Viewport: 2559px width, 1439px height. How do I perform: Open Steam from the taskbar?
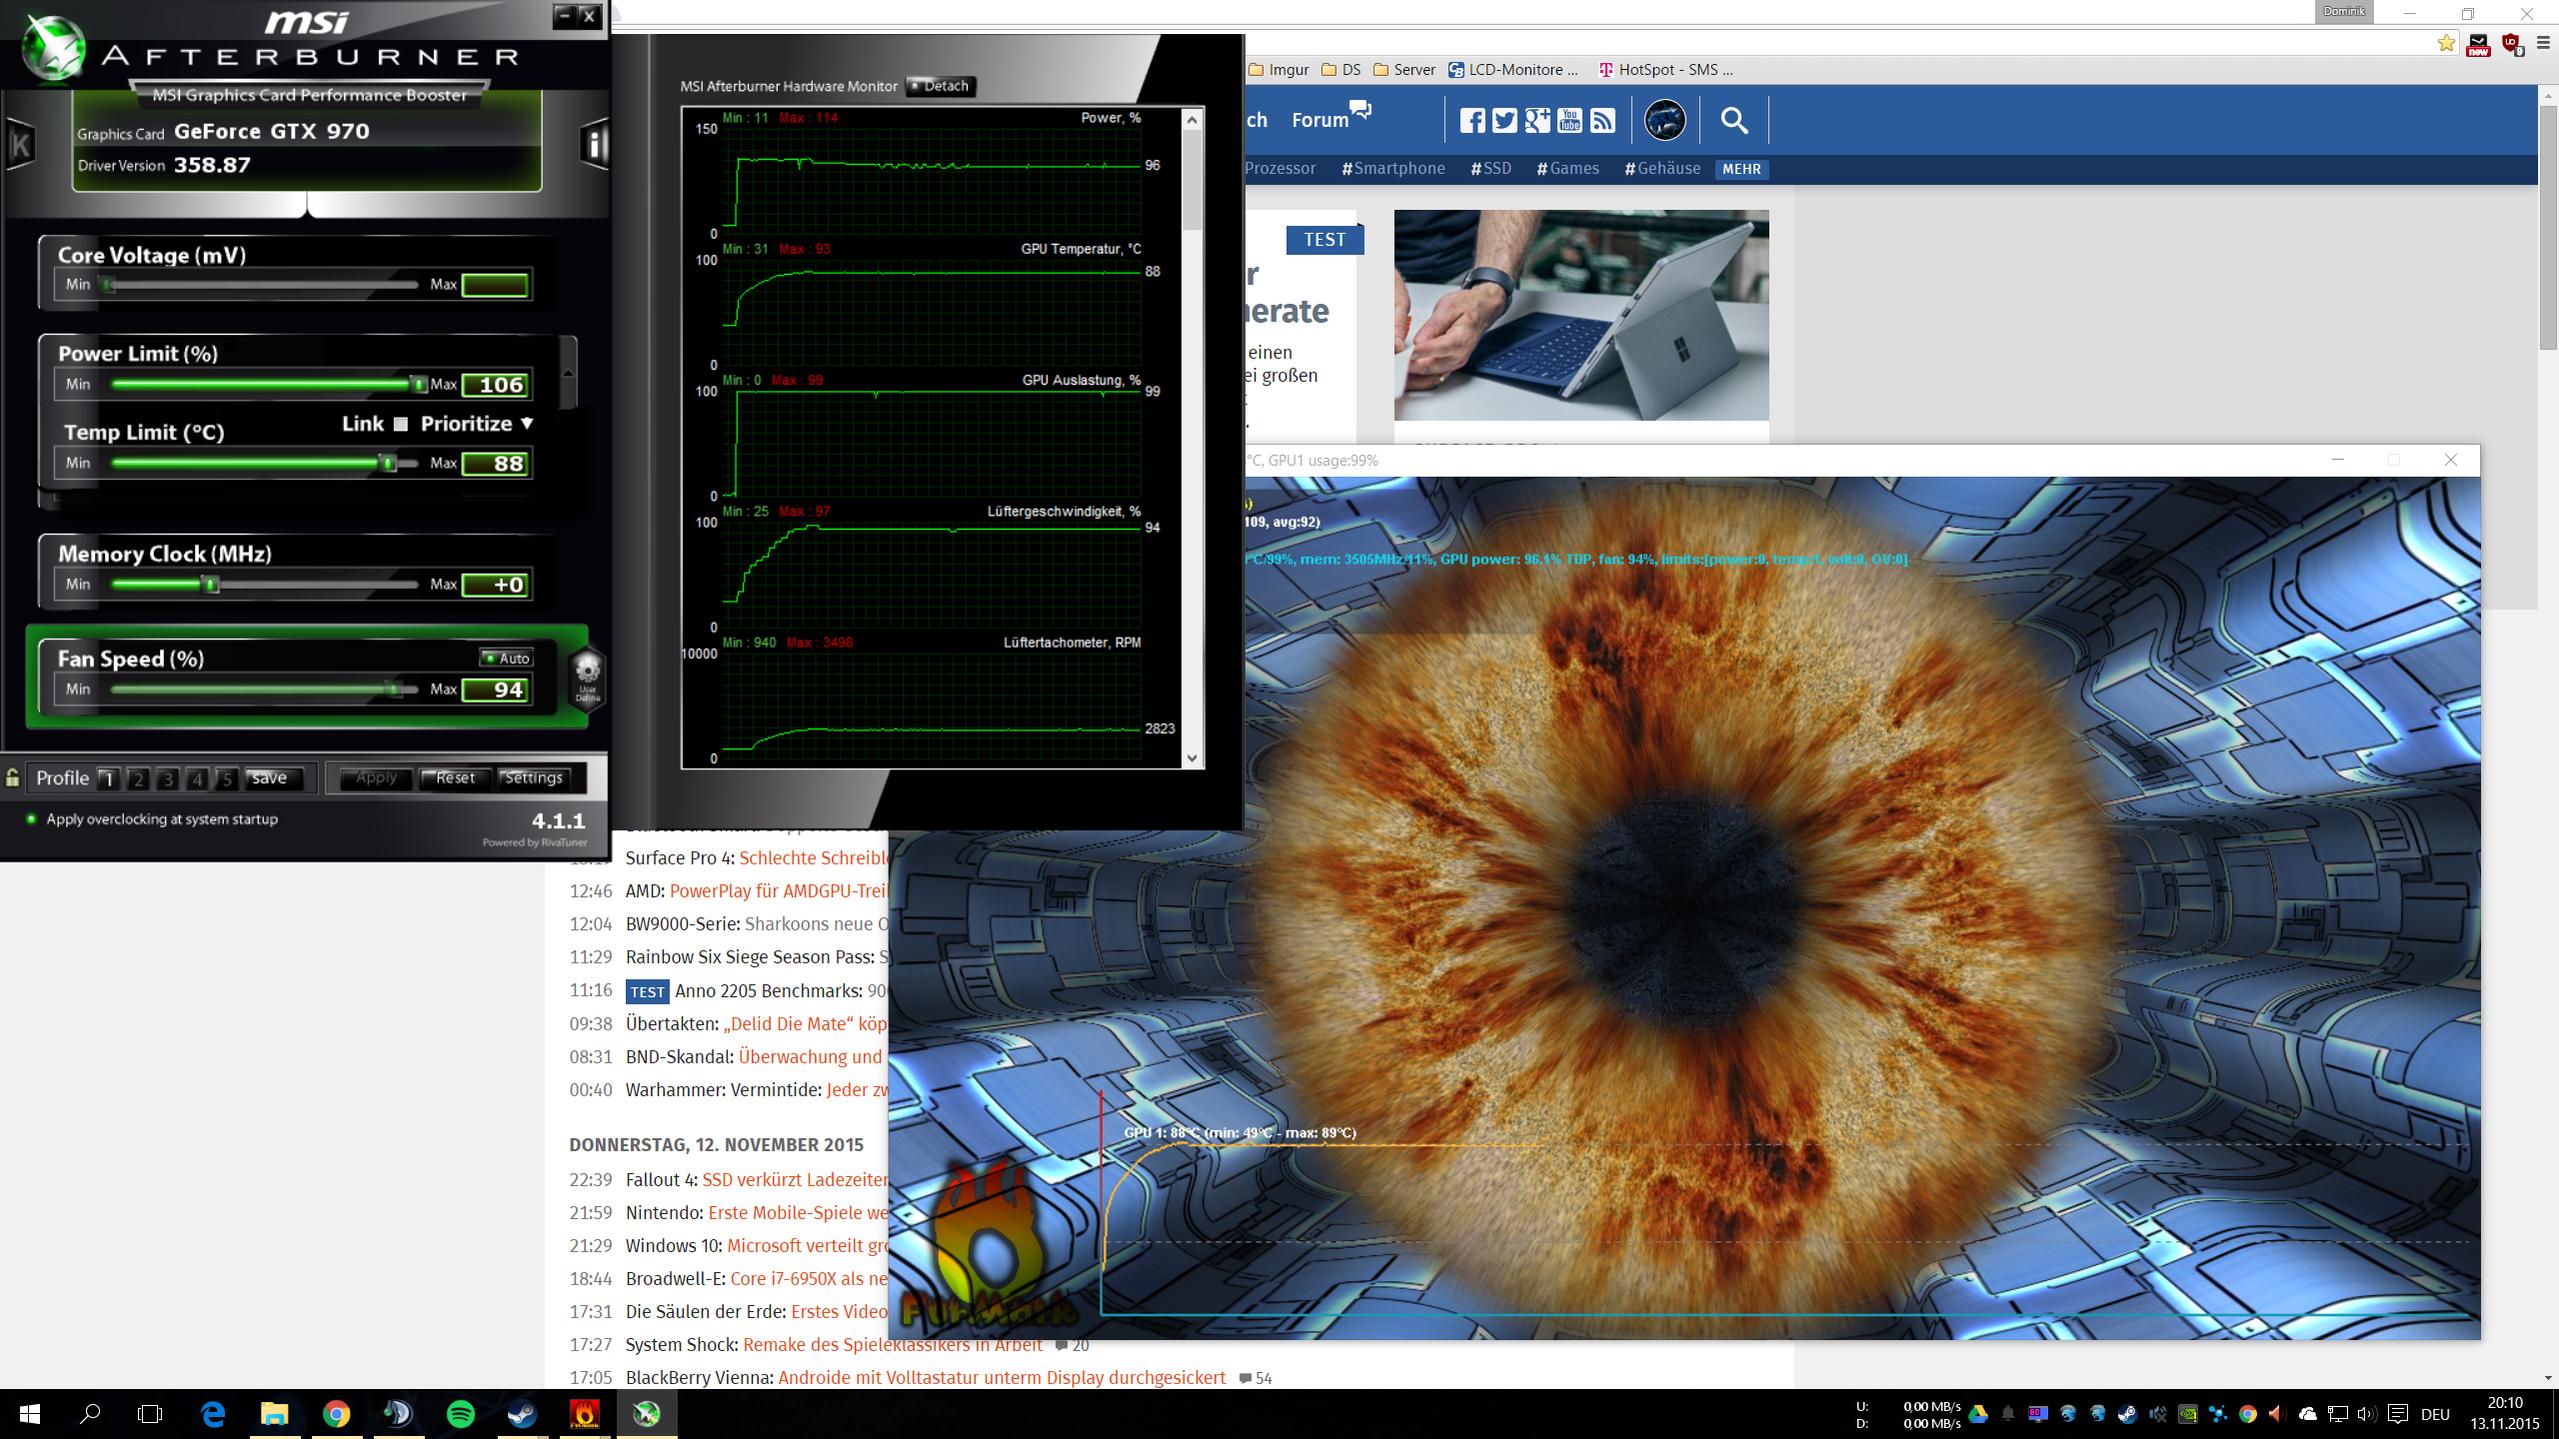click(x=522, y=1414)
